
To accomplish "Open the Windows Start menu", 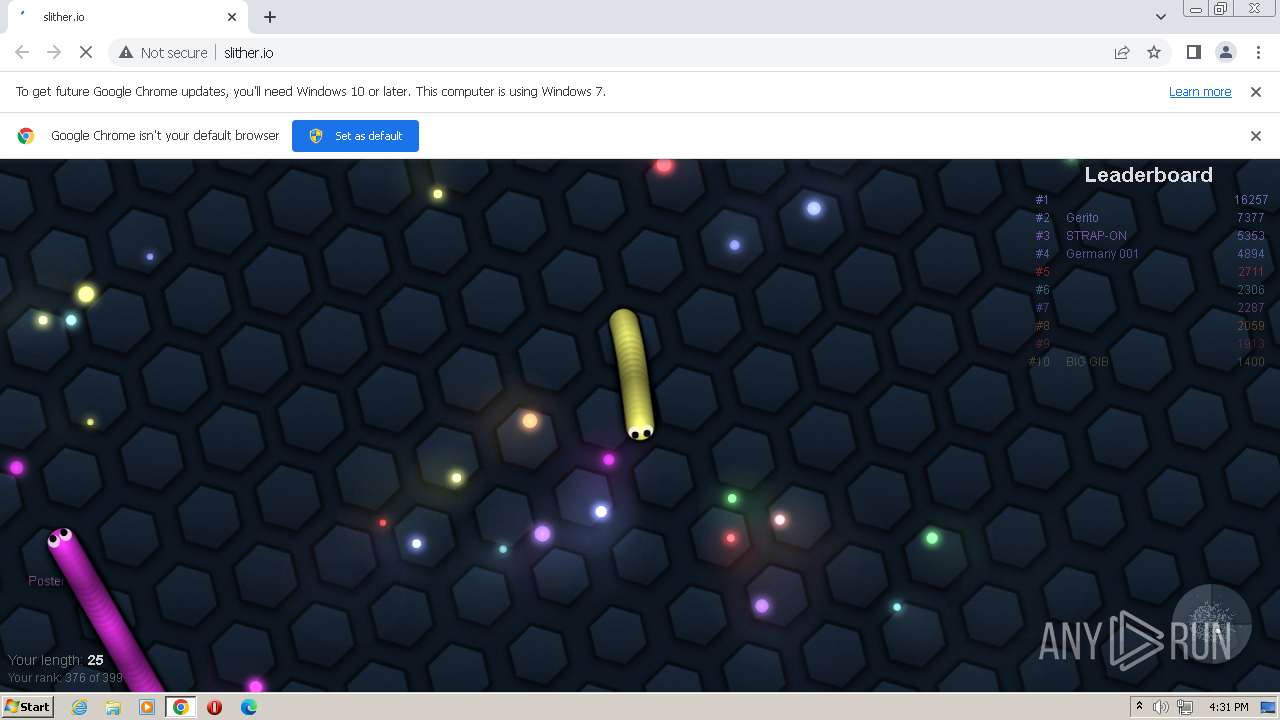I will coord(27,706).
